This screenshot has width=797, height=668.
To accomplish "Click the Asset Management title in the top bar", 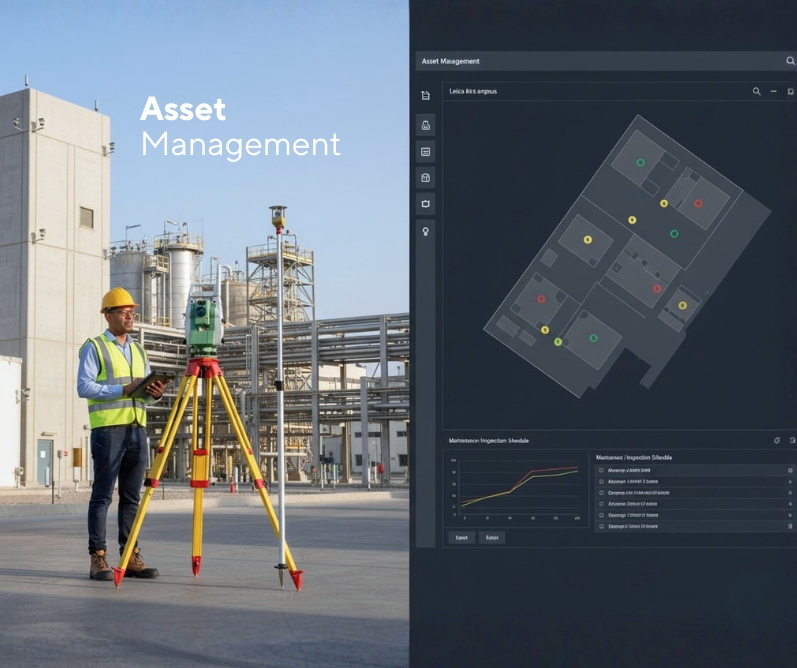I will click(x=450, y=62).
